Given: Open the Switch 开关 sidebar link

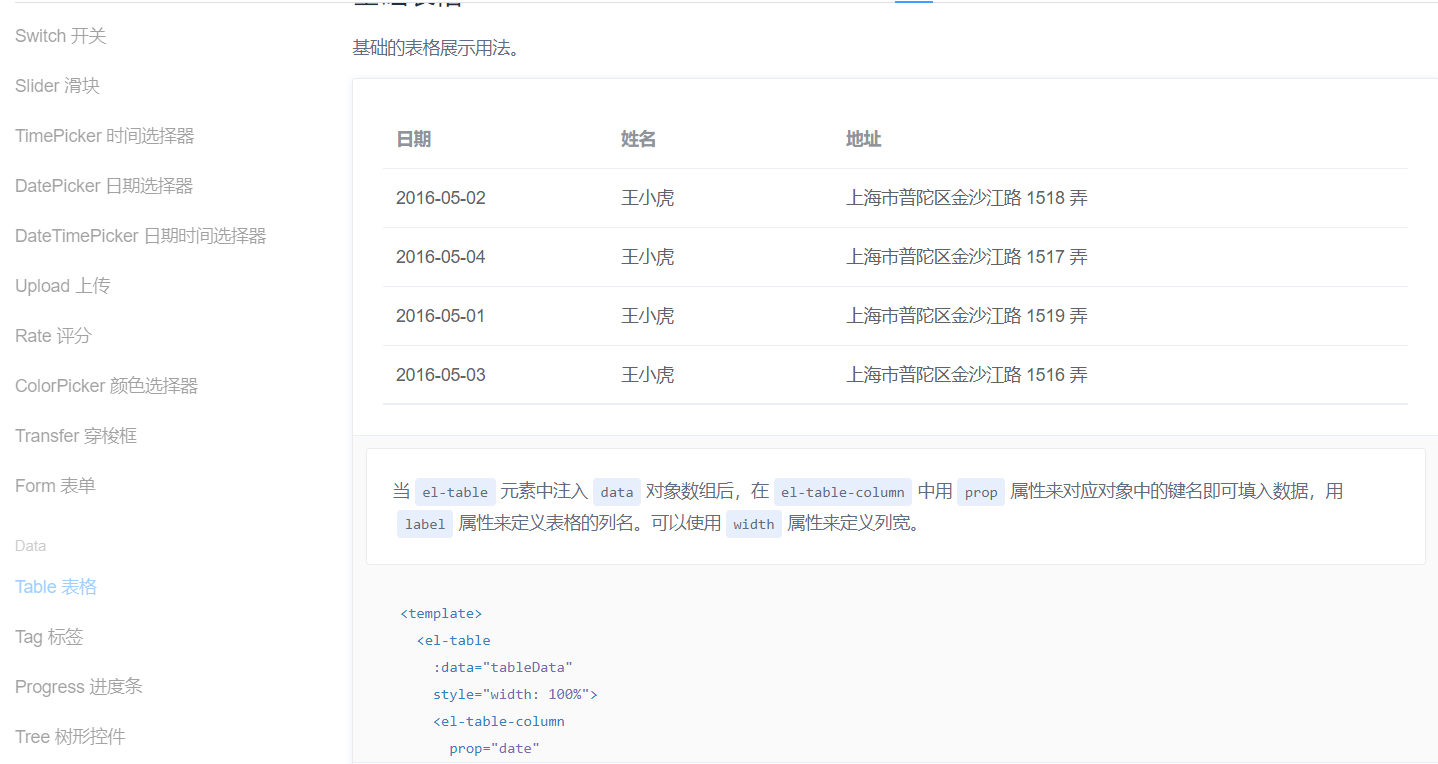Looking at the screenshot, I should pyautogui.click(x=60, y=36).
